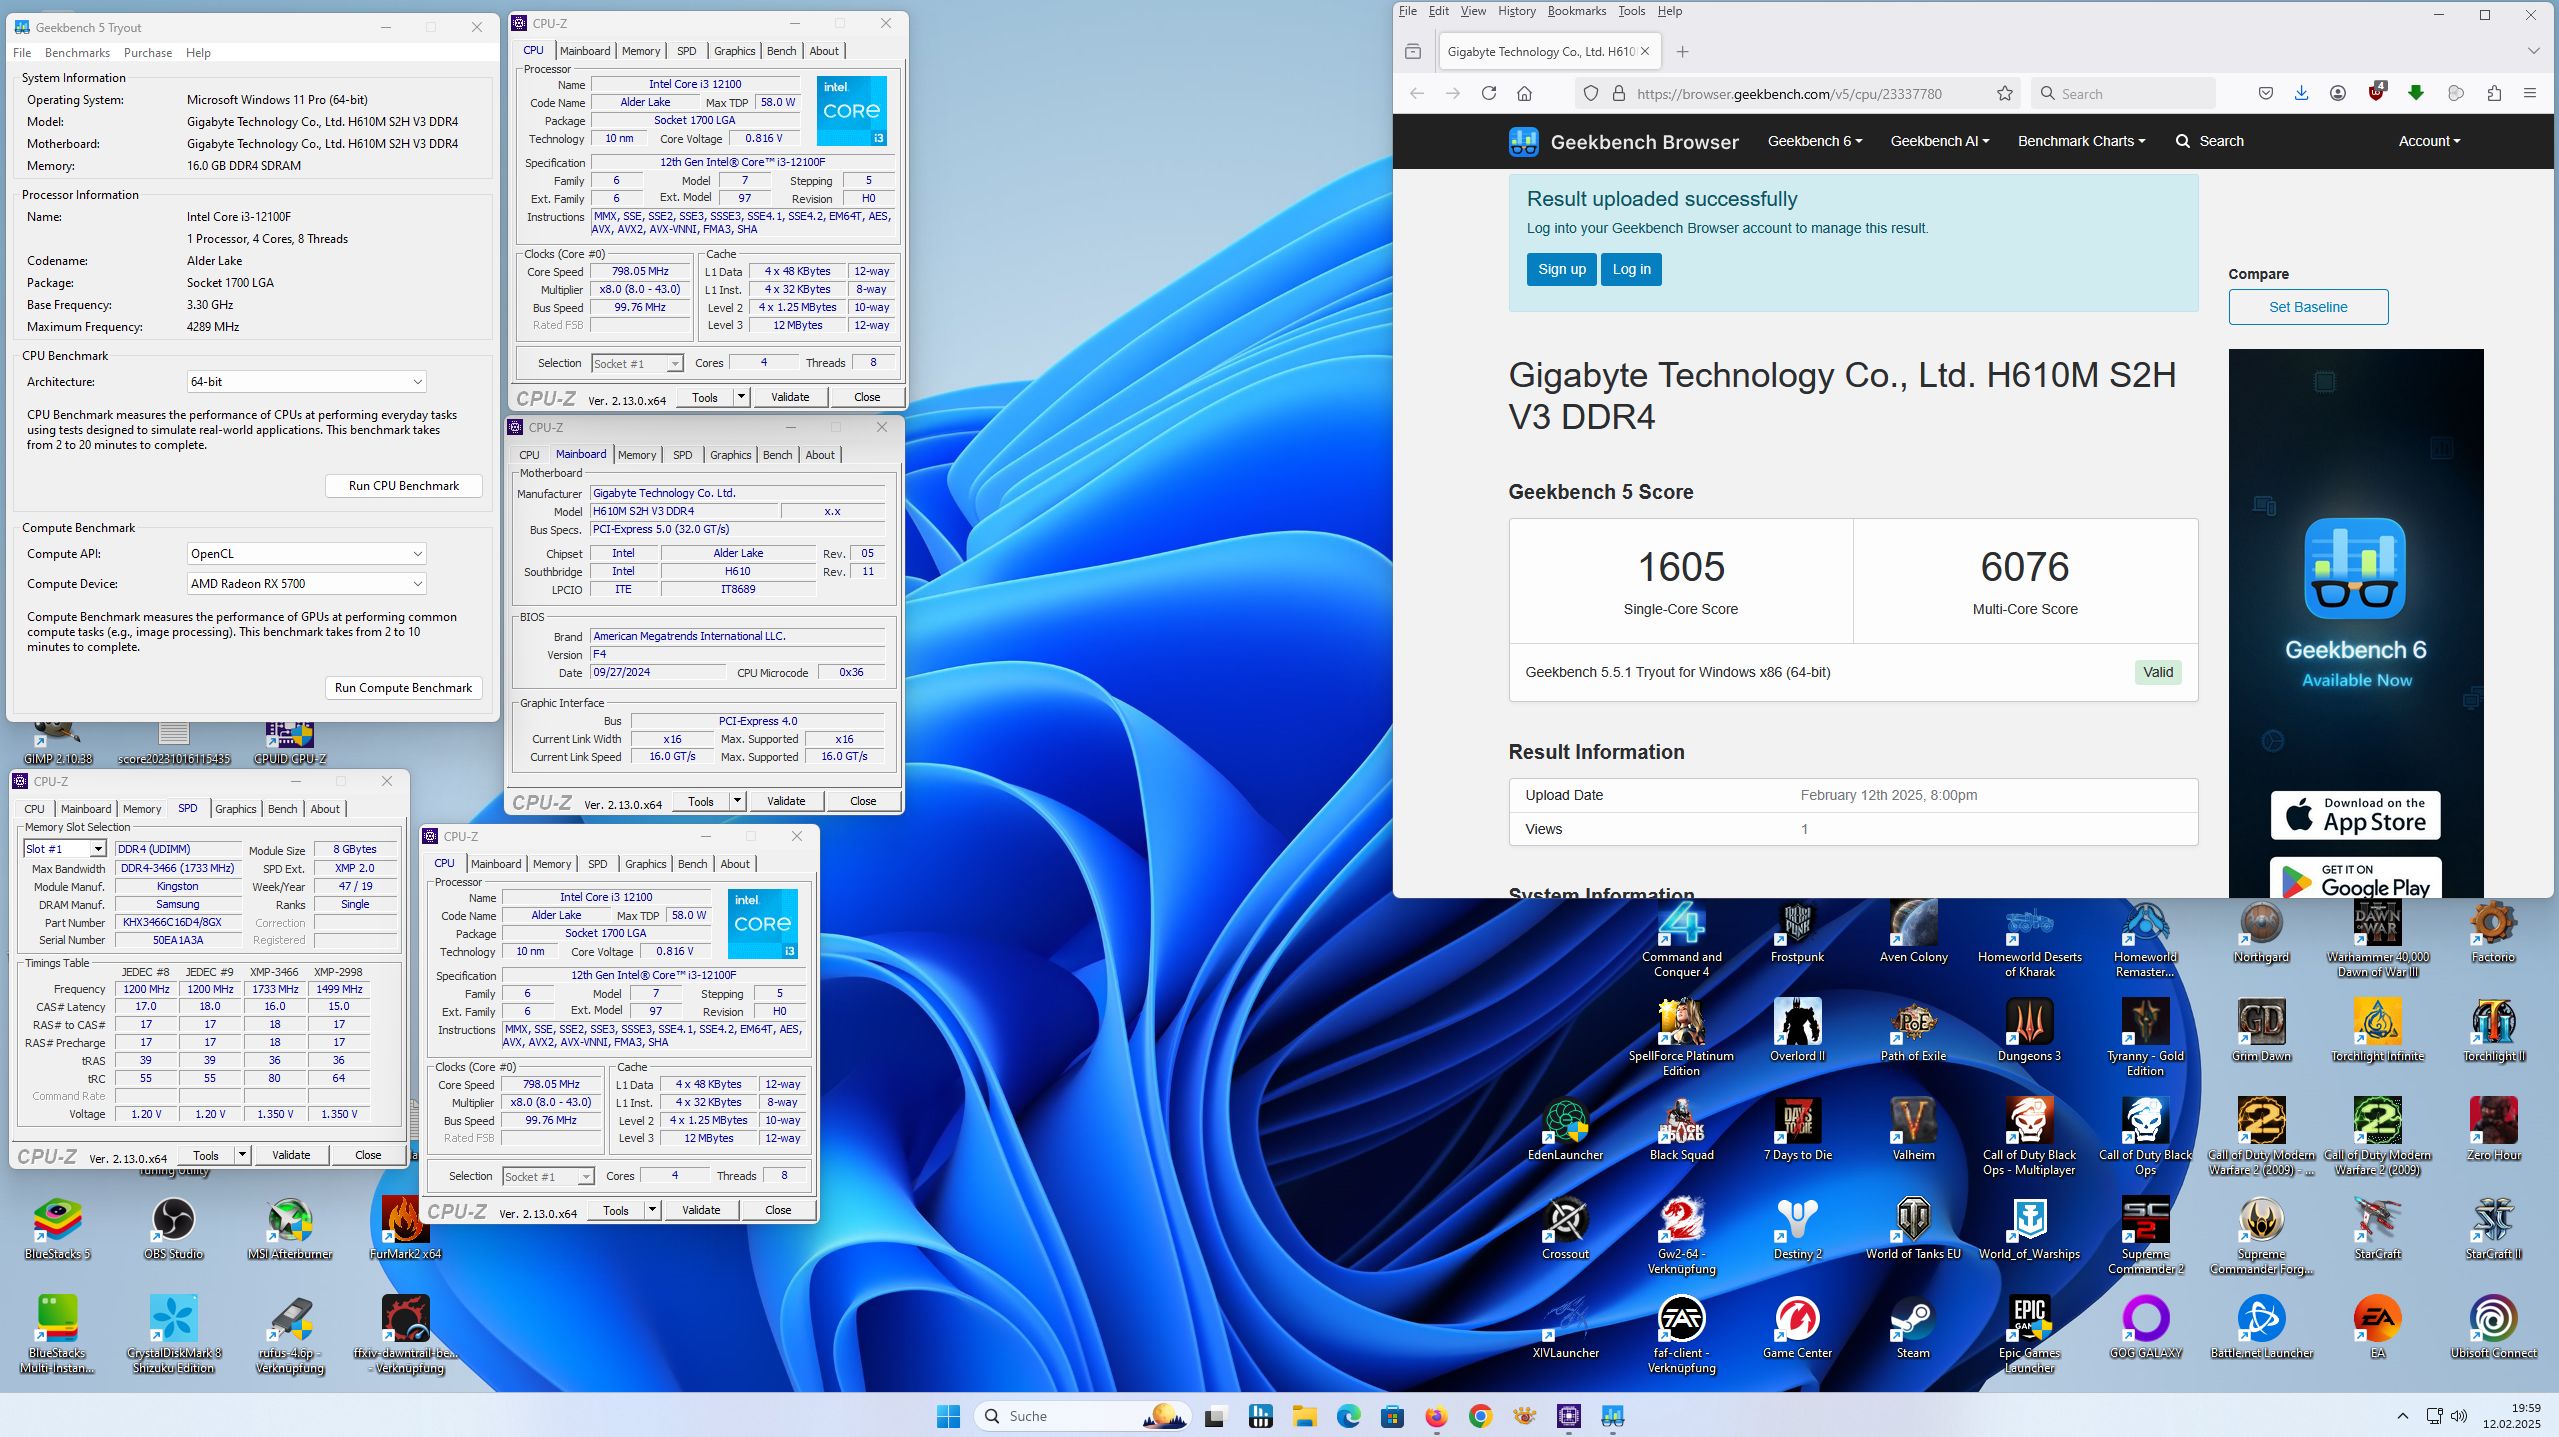The image size is (2559, 1437).
Task: Select the BlueStacks 5 desktop icon
Action: 57,1228
